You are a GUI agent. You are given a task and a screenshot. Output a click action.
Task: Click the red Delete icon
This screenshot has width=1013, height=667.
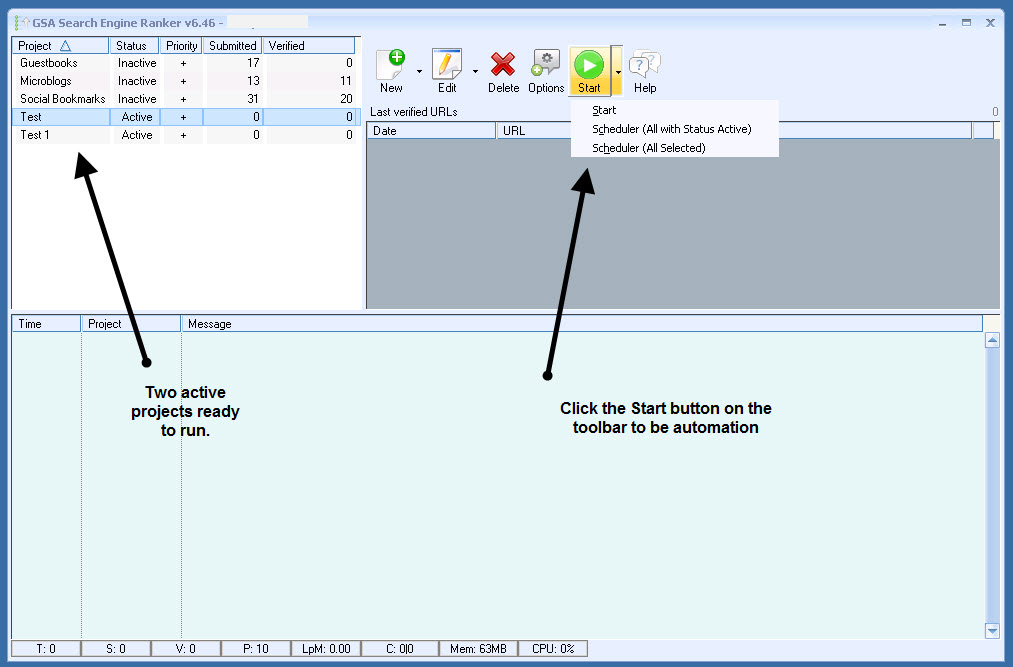pyautogui.click(x=503, y=66)
